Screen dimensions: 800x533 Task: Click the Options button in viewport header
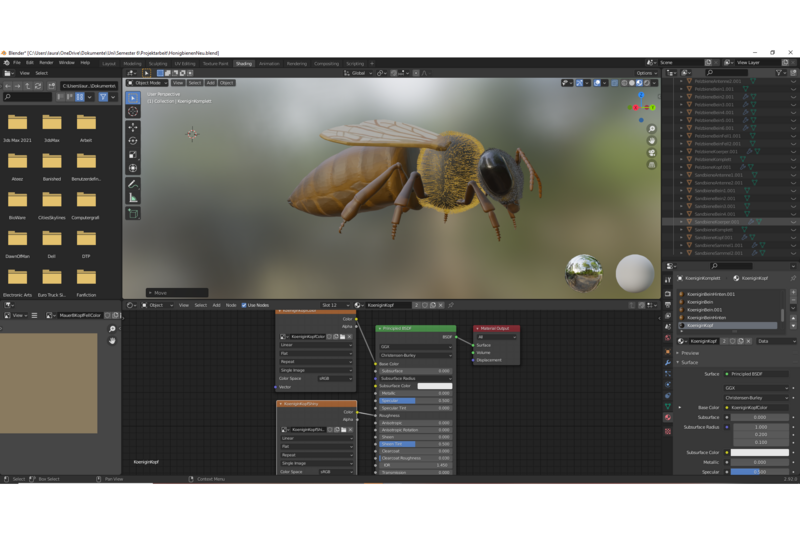click(x=646, y=73)
